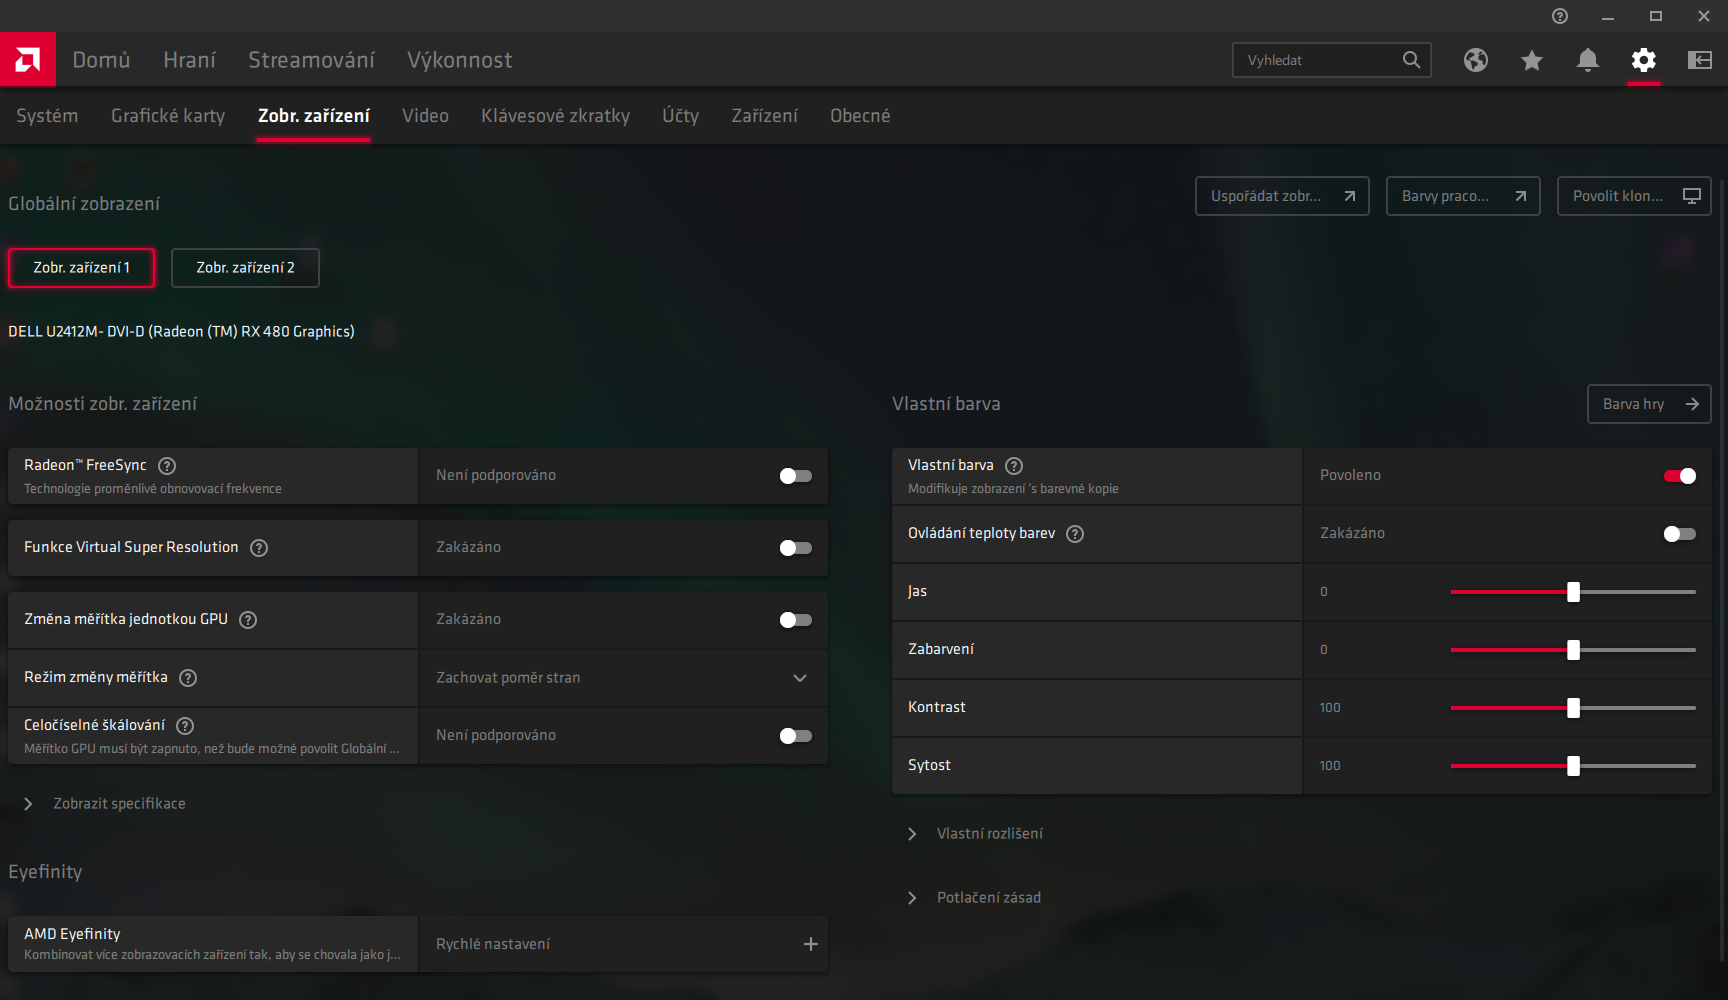
Task: Select the Systém settings tab
Action: click(x=47, y=116)
